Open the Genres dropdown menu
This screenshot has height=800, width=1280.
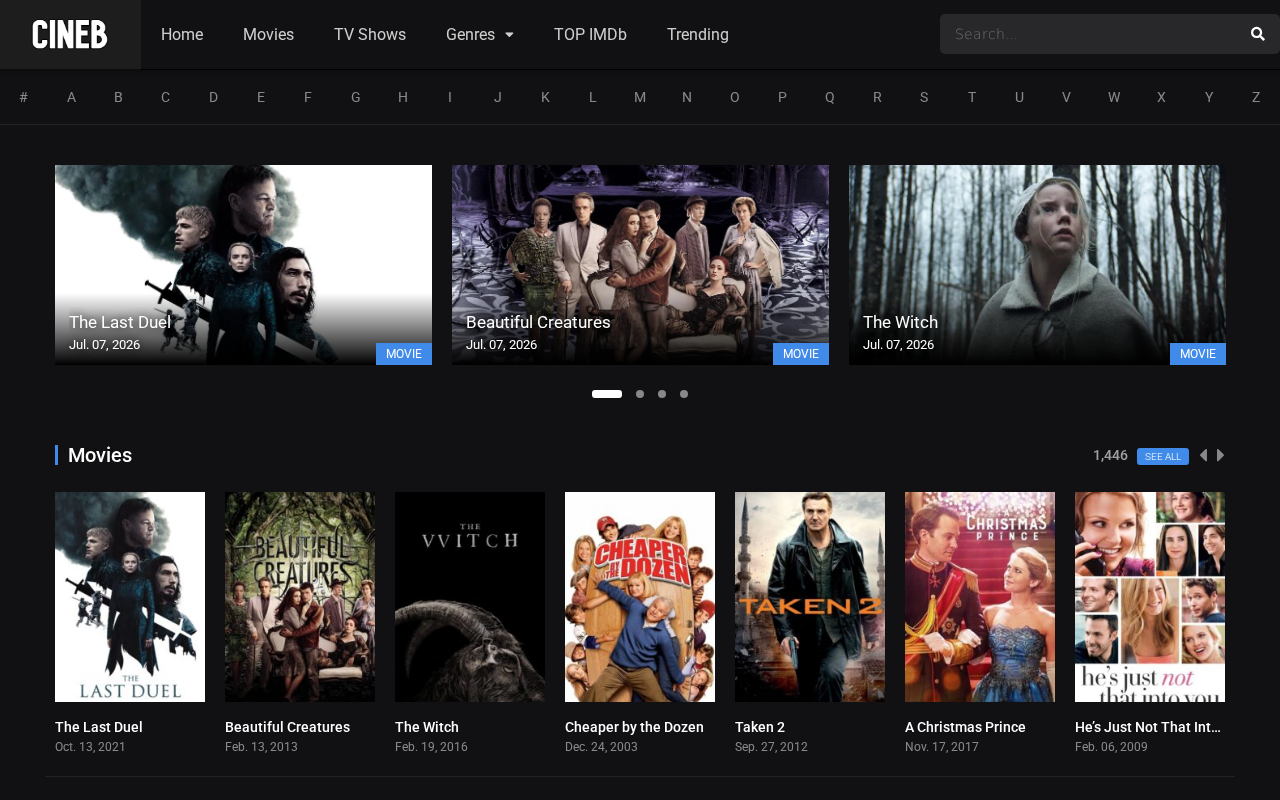[480, 35]
